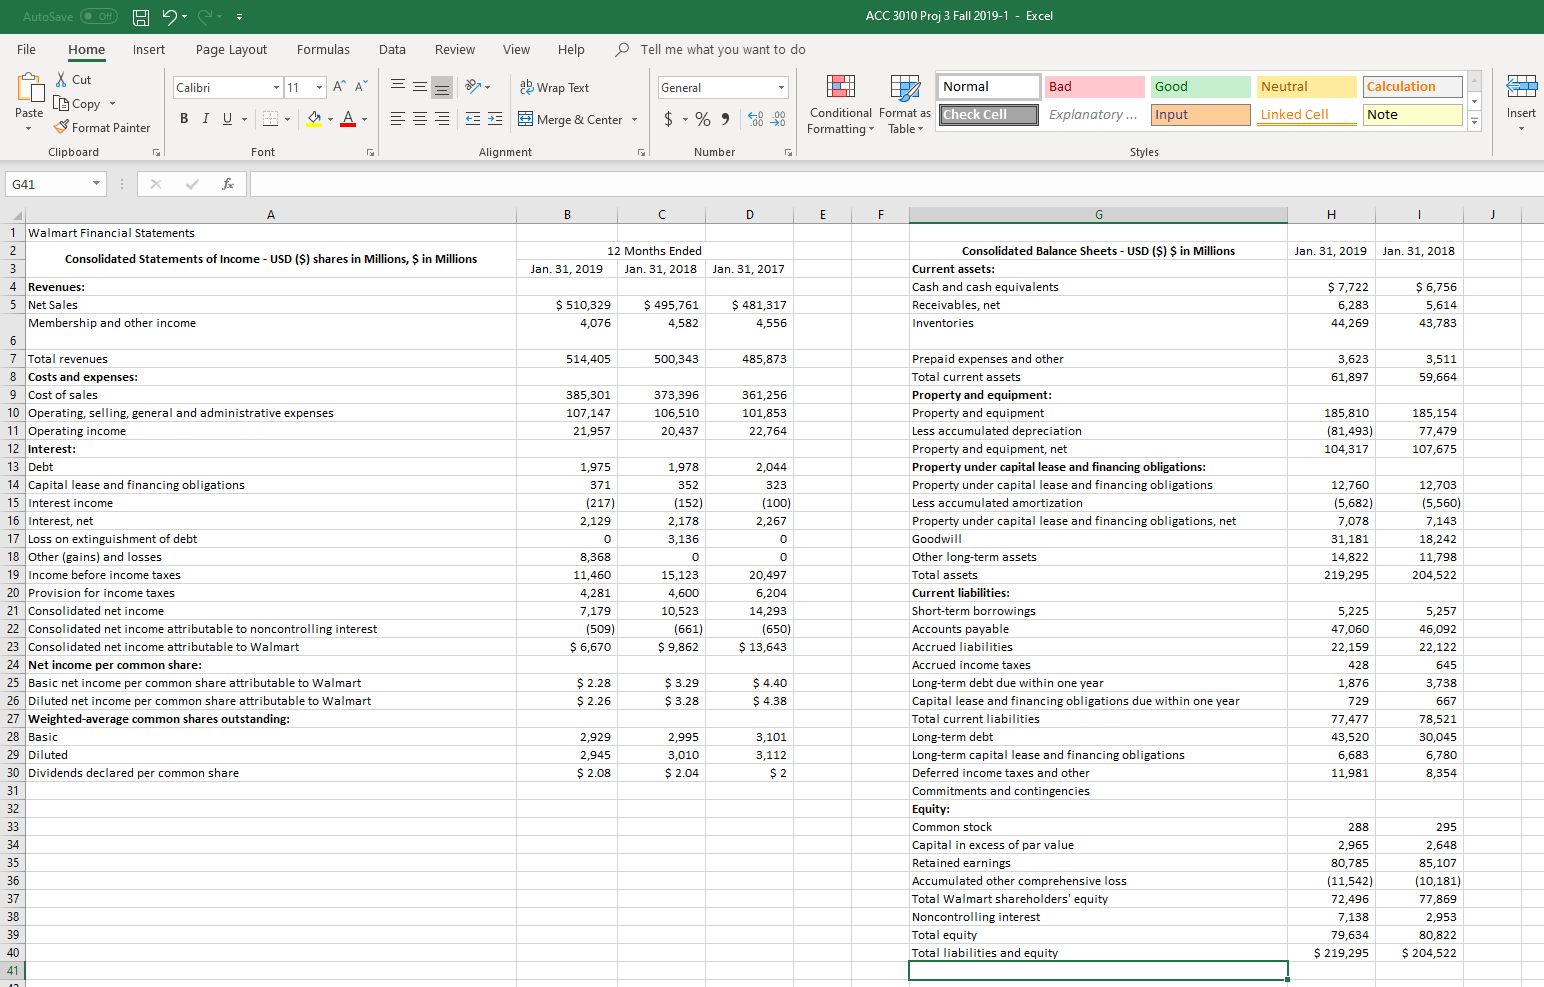Open the font name Calibri dropdown
1544x987 pixels.
tap(277, 87)
